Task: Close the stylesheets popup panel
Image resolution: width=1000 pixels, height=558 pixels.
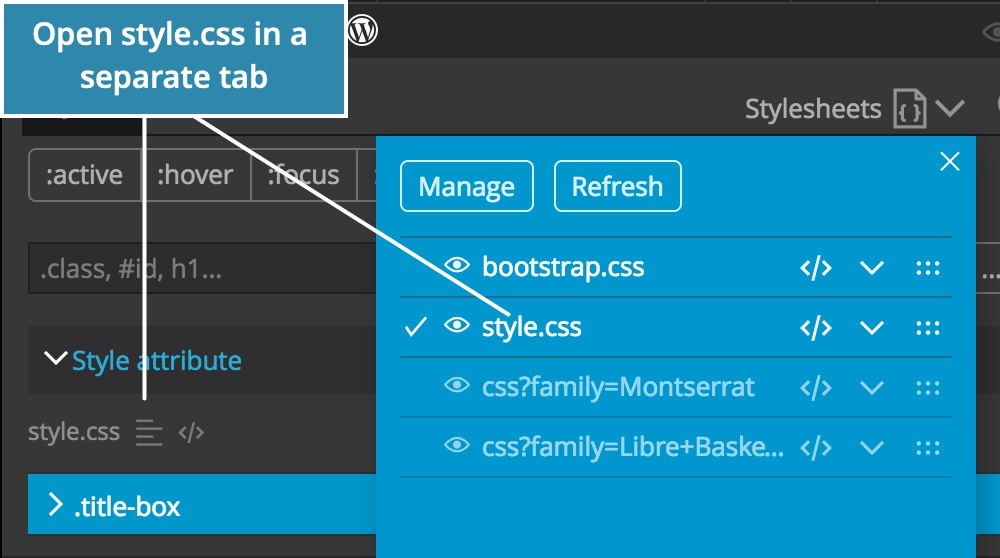Action: (x=950, y=161)
